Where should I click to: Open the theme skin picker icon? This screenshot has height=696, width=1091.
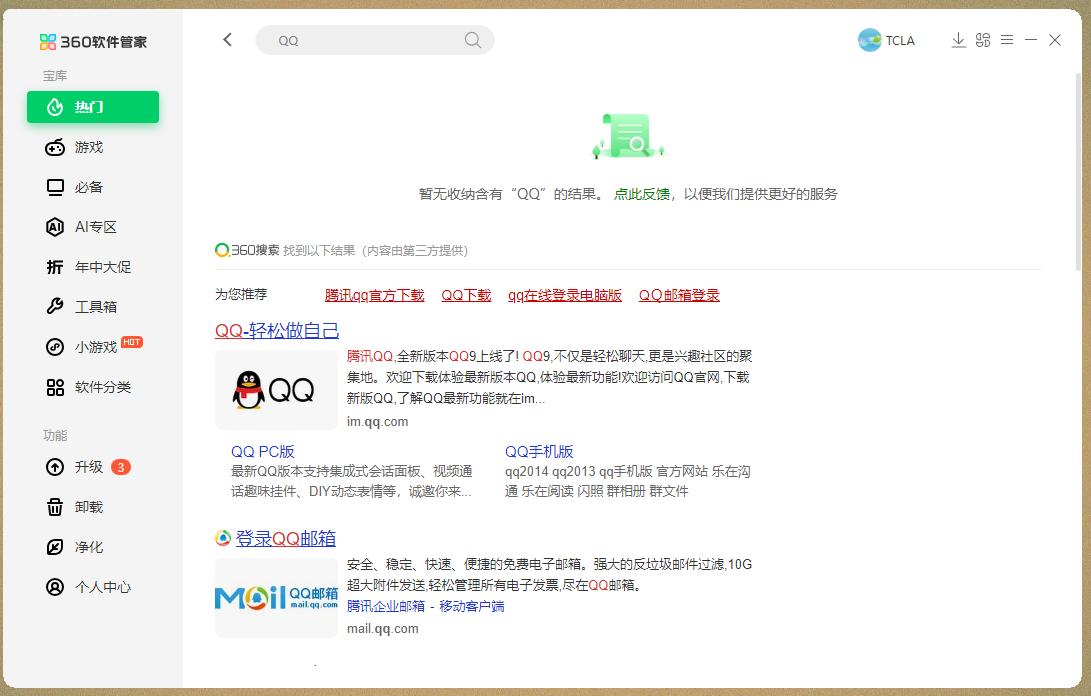[x=982, y=39]
